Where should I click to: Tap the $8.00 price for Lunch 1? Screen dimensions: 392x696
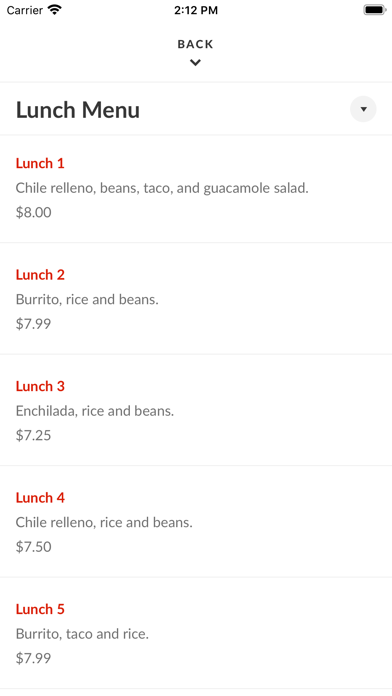[34, 212]
